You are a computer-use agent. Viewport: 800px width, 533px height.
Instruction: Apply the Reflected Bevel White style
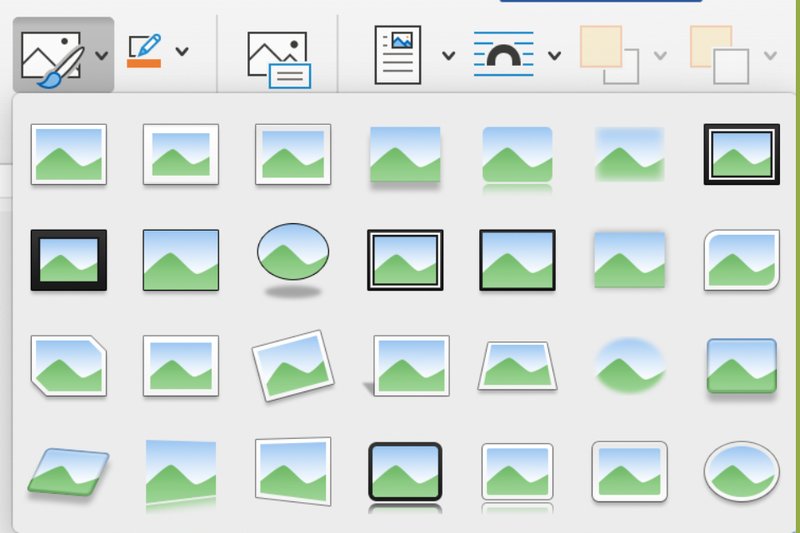coord(517,477)
